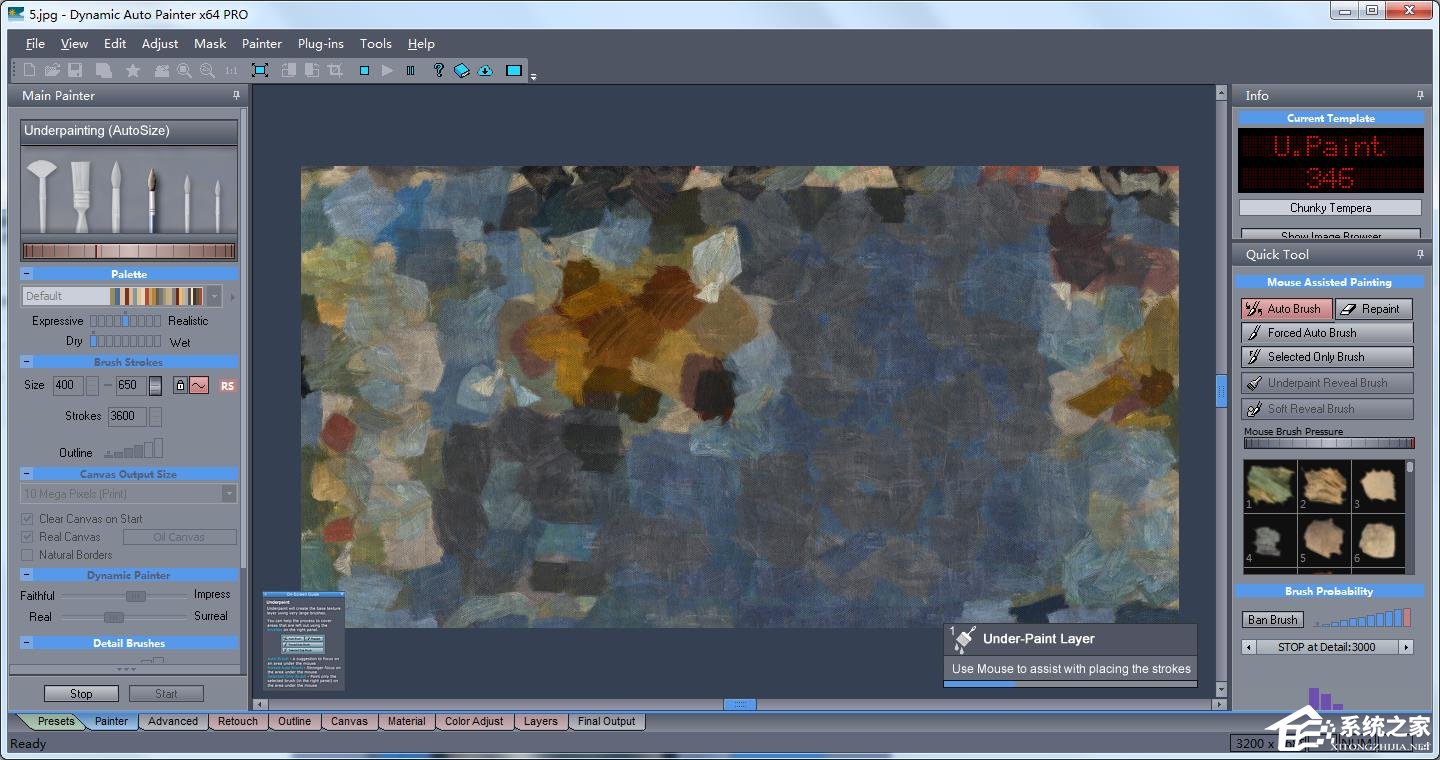Stop painting with the square toolbar icon
This screenshot has height=760, width=1440.
coord(364,70)
